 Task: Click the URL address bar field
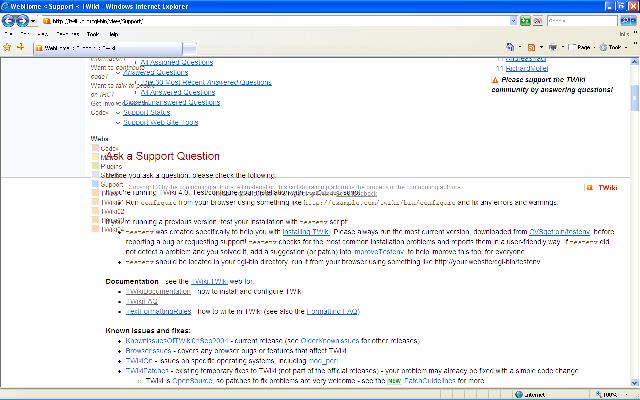tap(250, 20)
